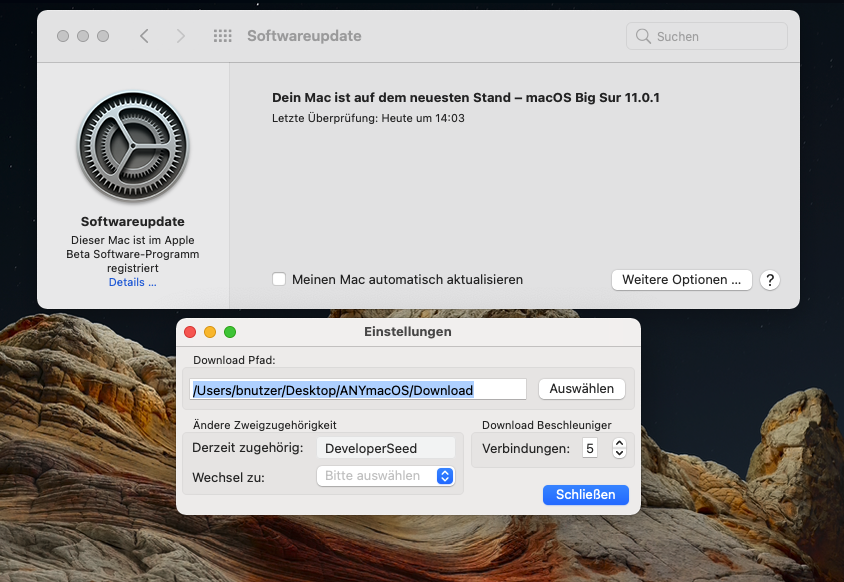Open the help question mark button
Screen dimensions: 844x582
click(x=770, y=280)
